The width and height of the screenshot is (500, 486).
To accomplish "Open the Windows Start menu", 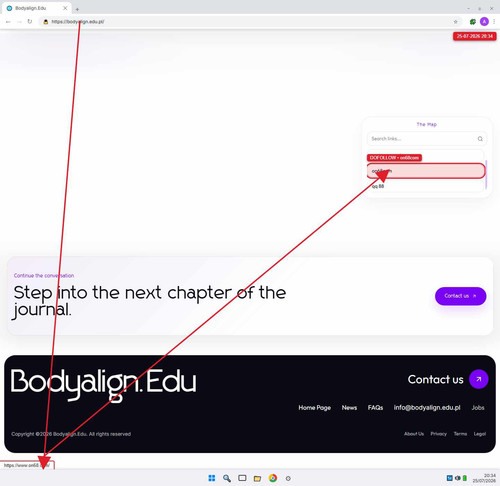I will click(212, 478).
